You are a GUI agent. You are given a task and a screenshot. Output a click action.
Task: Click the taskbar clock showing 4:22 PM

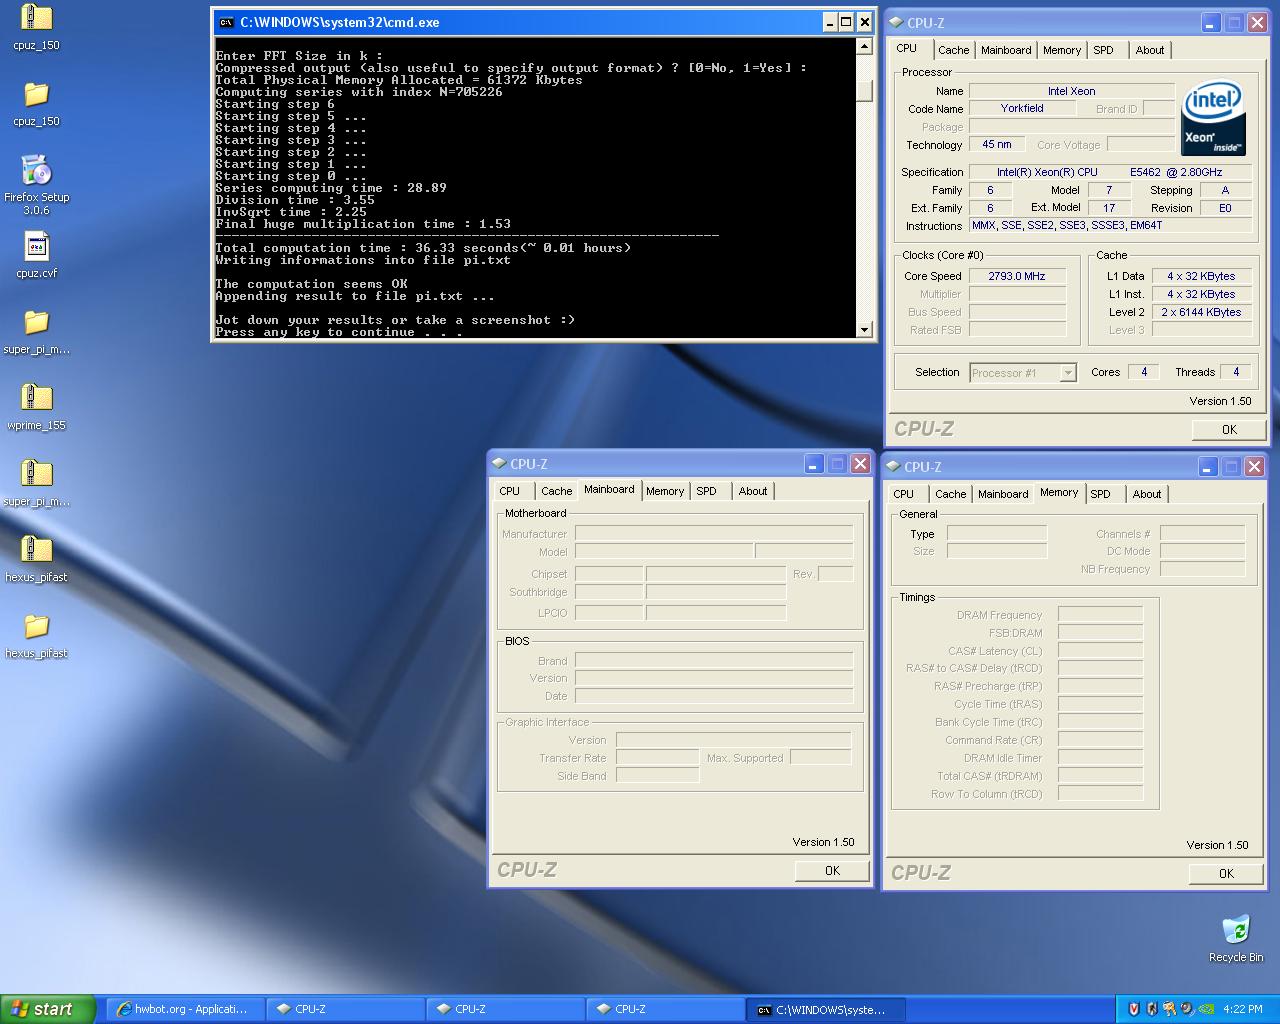pos(1242,1009)
